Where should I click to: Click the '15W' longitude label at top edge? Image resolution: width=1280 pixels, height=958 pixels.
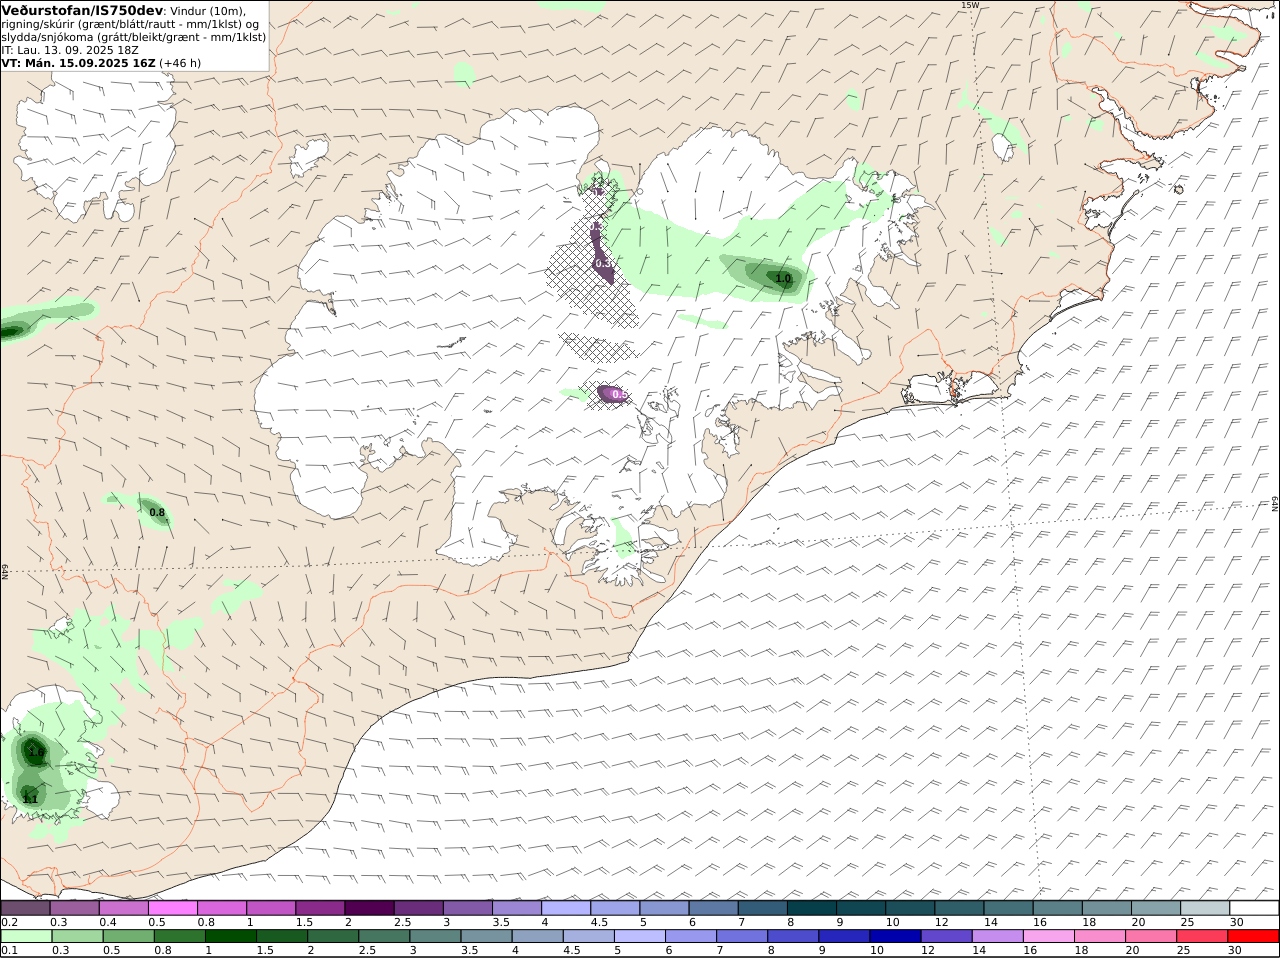coord(969,5)
